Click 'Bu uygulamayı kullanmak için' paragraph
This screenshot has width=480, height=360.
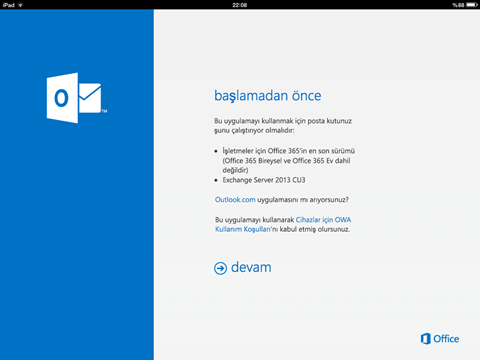coord(283,126)
